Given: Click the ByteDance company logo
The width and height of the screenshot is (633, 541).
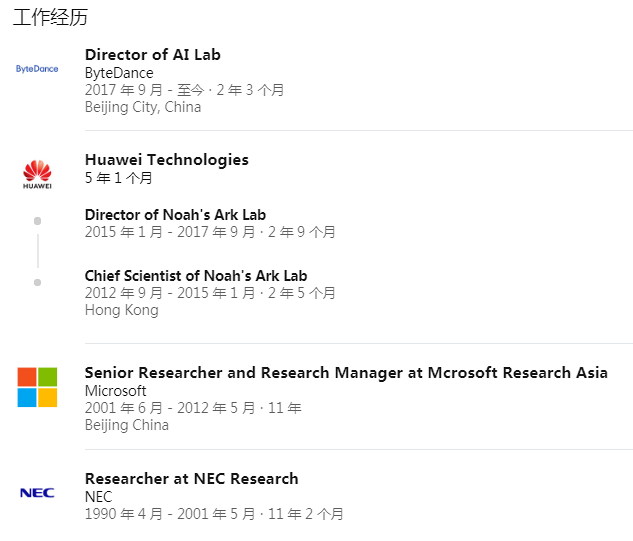Looking at the screenshot, I should pos(37,69).
